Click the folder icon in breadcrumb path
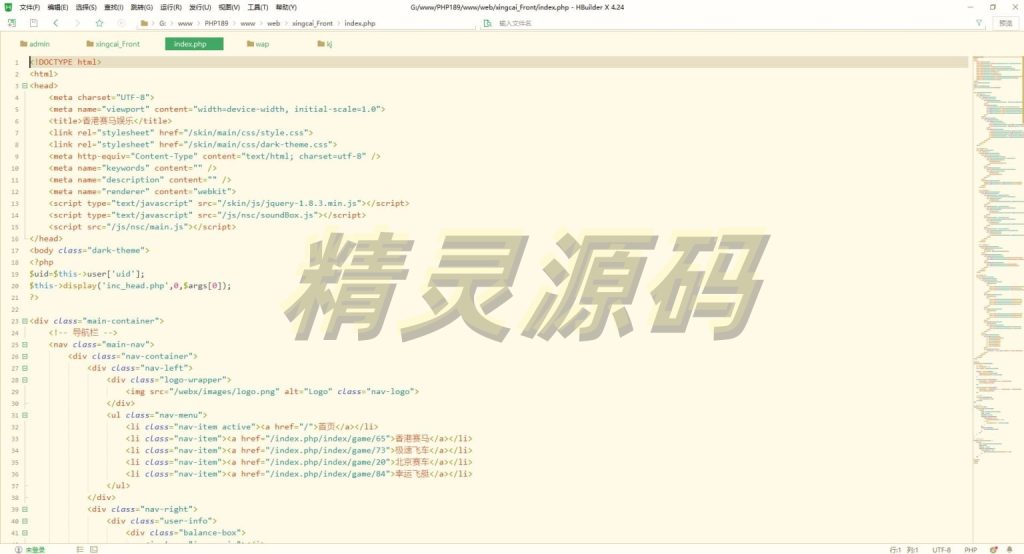 (x=144, y=23)
